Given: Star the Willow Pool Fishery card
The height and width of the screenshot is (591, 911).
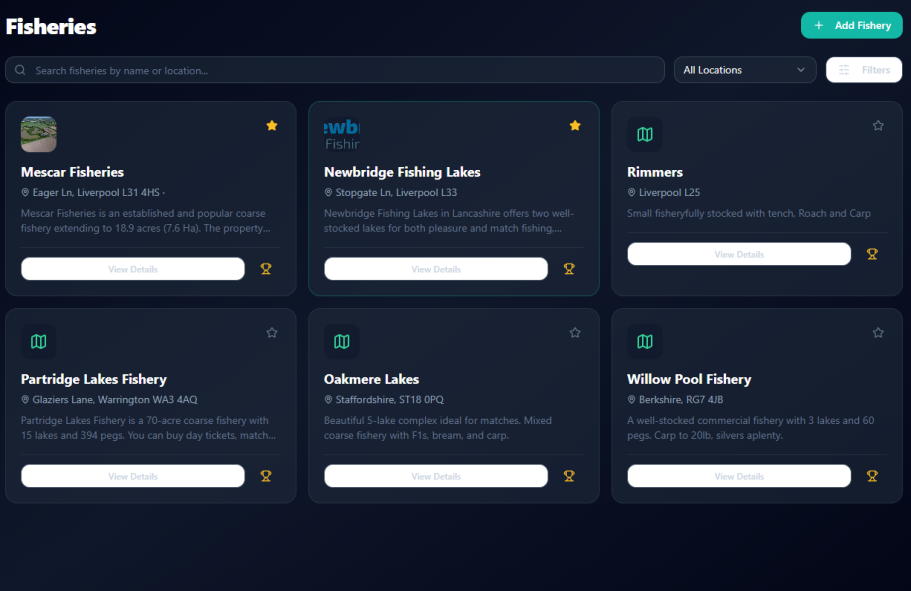Looking at the screenshot, I should tap(878, 333).
